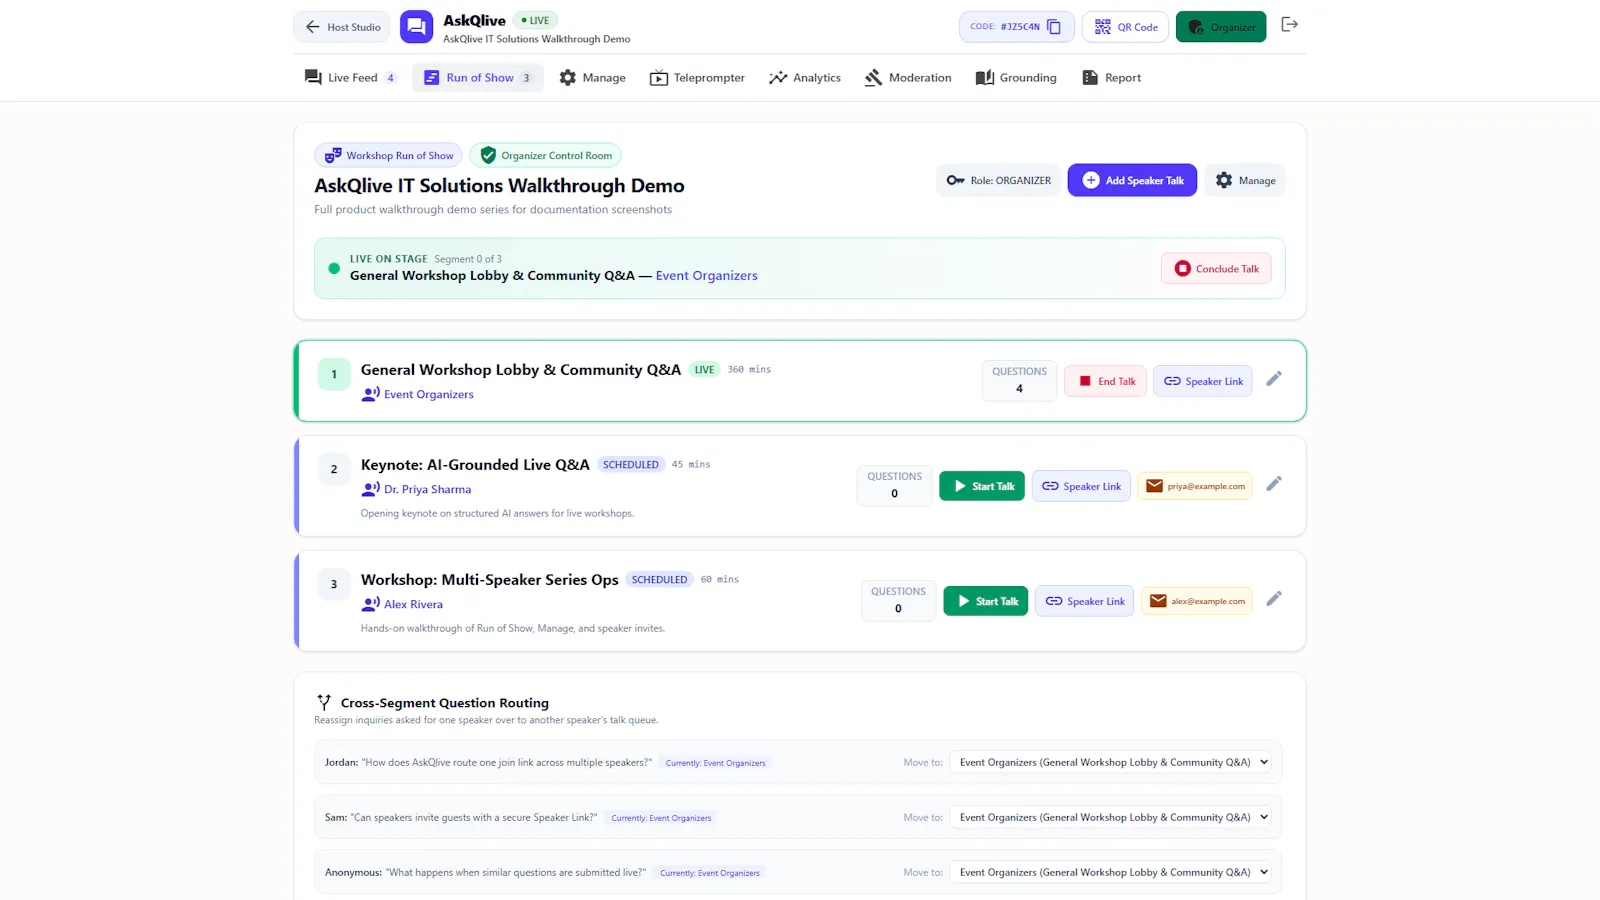Copy the event code #3Z5C4N
The height and width of the screenshot is (900, 1600).
(x=1054, y=27)
